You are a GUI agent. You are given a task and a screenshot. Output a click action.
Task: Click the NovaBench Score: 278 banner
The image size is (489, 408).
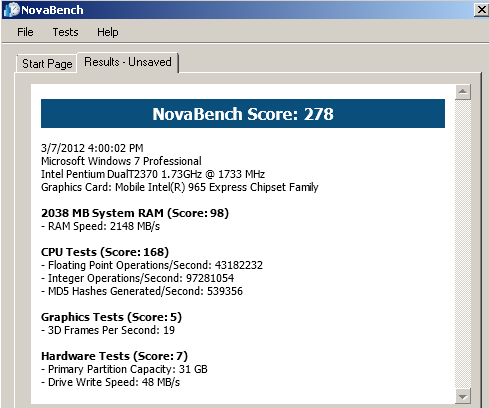tap(243, 114)
